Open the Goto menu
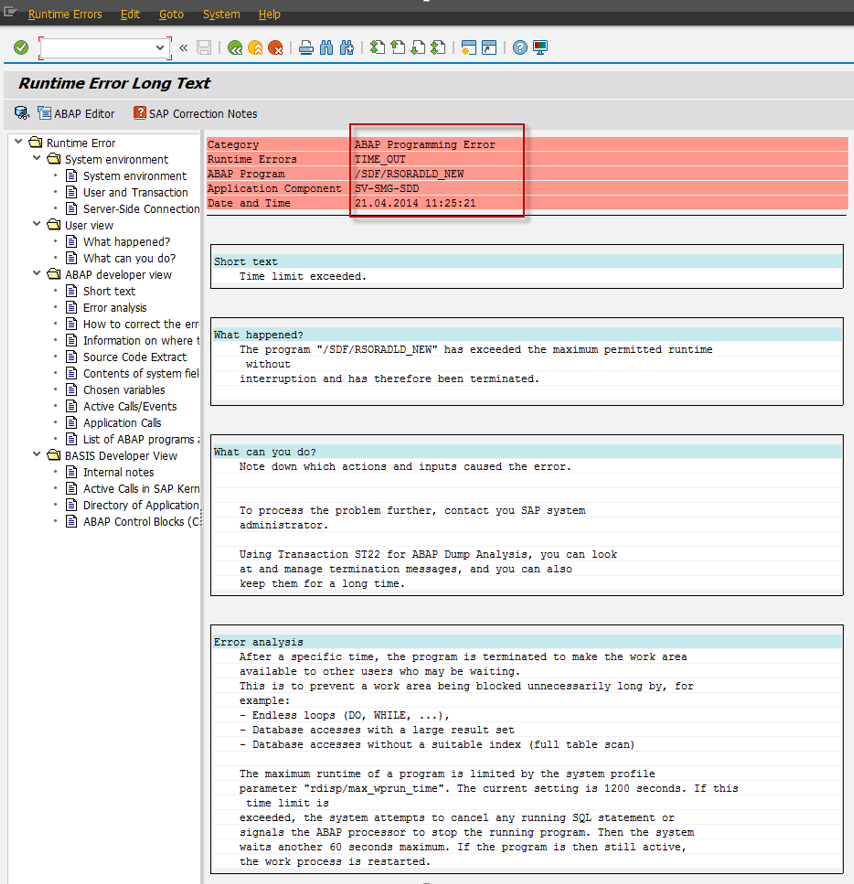This screenshot has width=854, height=884. [x=171, y=14]
